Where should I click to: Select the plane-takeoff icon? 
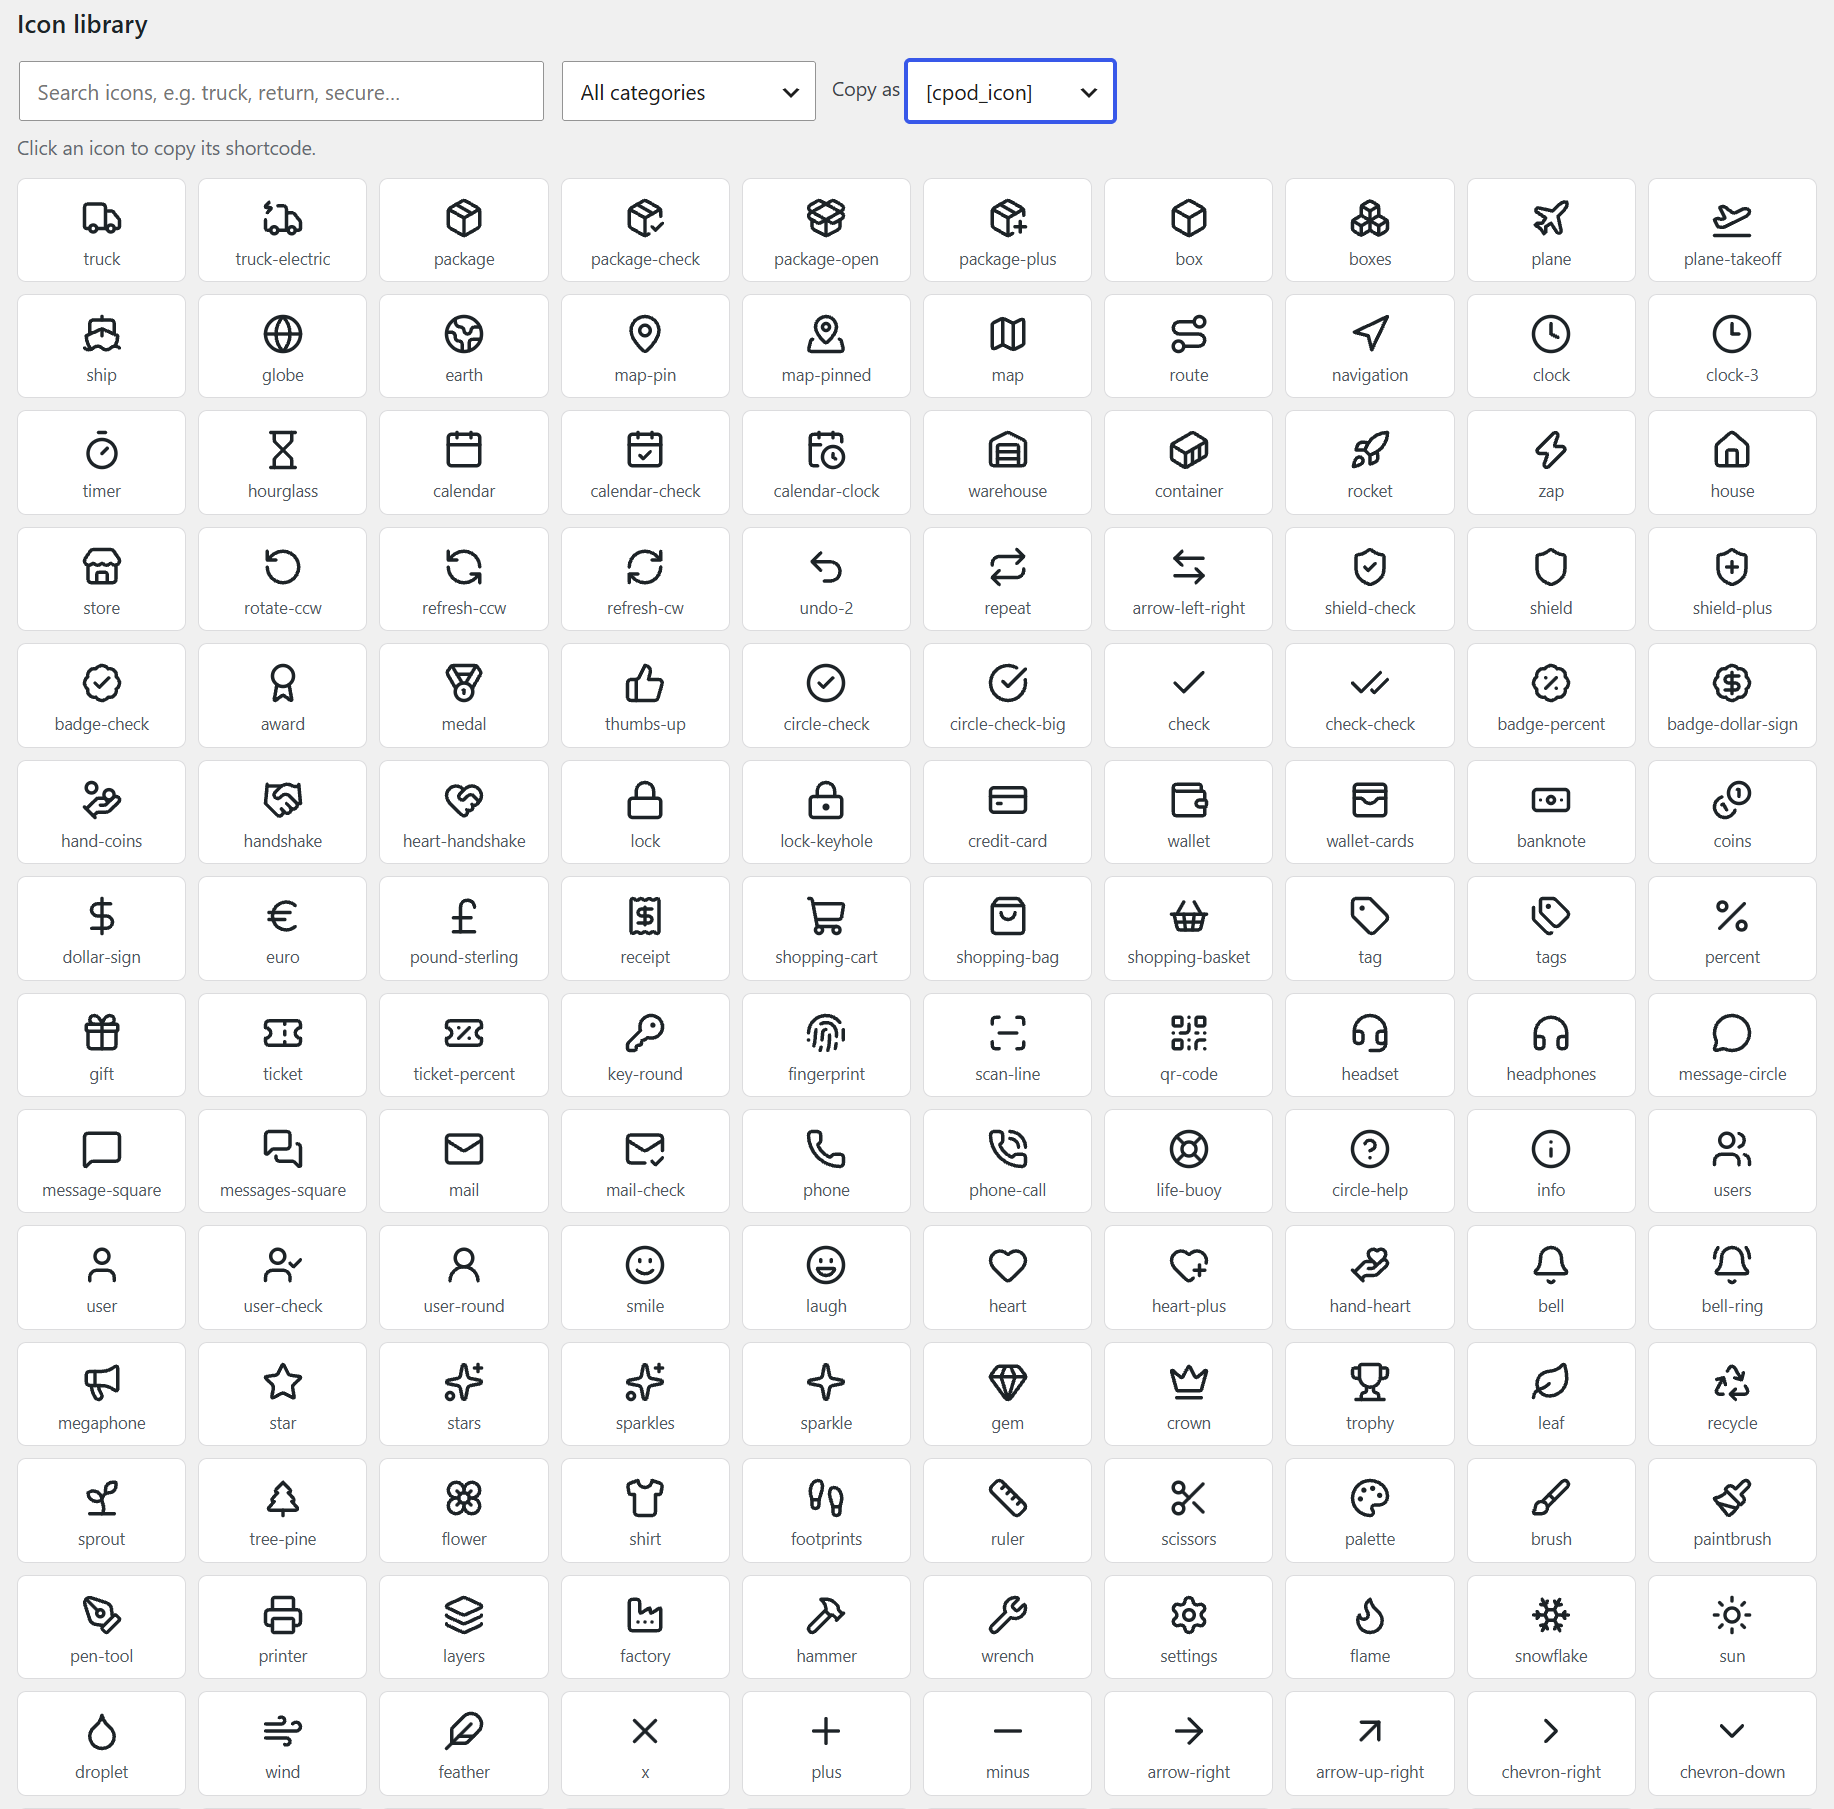[x=1732, y=230]
